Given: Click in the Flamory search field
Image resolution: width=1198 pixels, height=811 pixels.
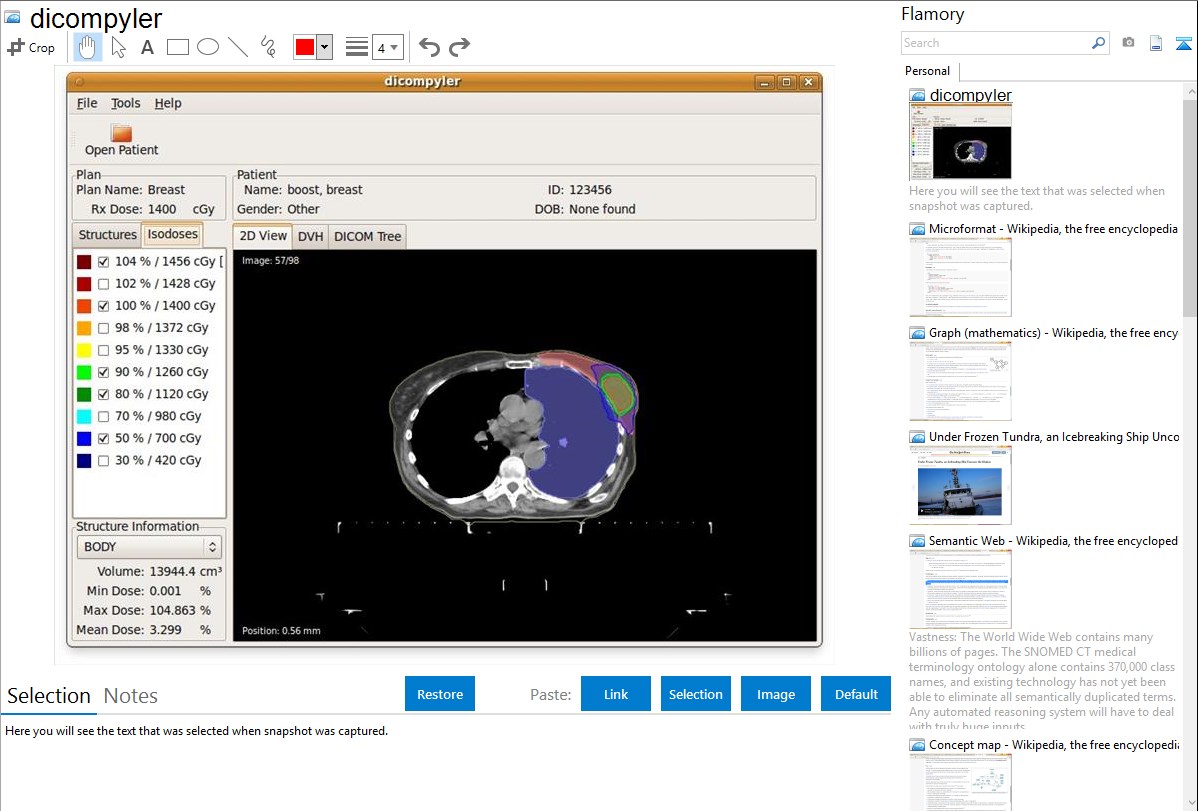Looking at the screenshot, I should (995, 43).
